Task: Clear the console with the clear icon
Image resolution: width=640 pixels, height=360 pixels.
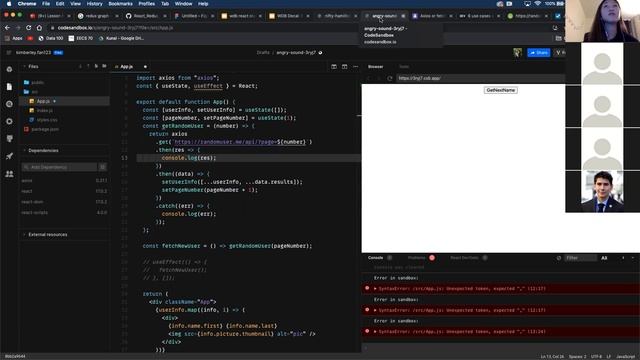Action: pos(559,258)
